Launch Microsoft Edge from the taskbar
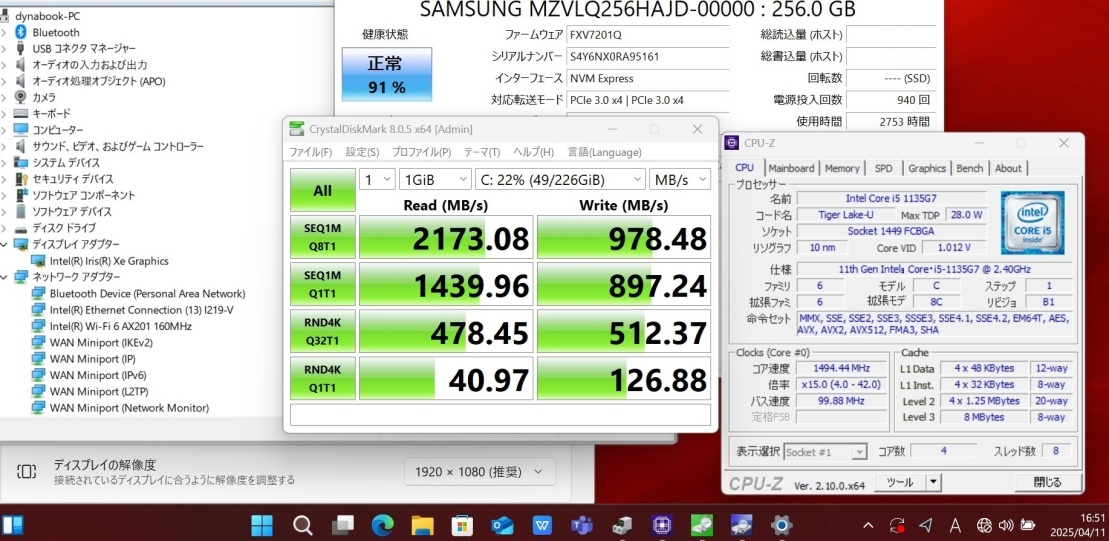1109x541 pixels. coord(383,525)
